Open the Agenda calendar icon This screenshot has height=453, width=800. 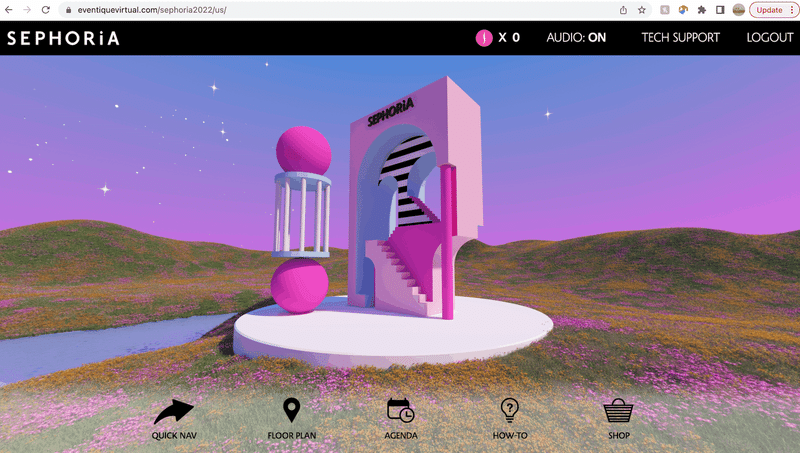(x=401, y=411)
